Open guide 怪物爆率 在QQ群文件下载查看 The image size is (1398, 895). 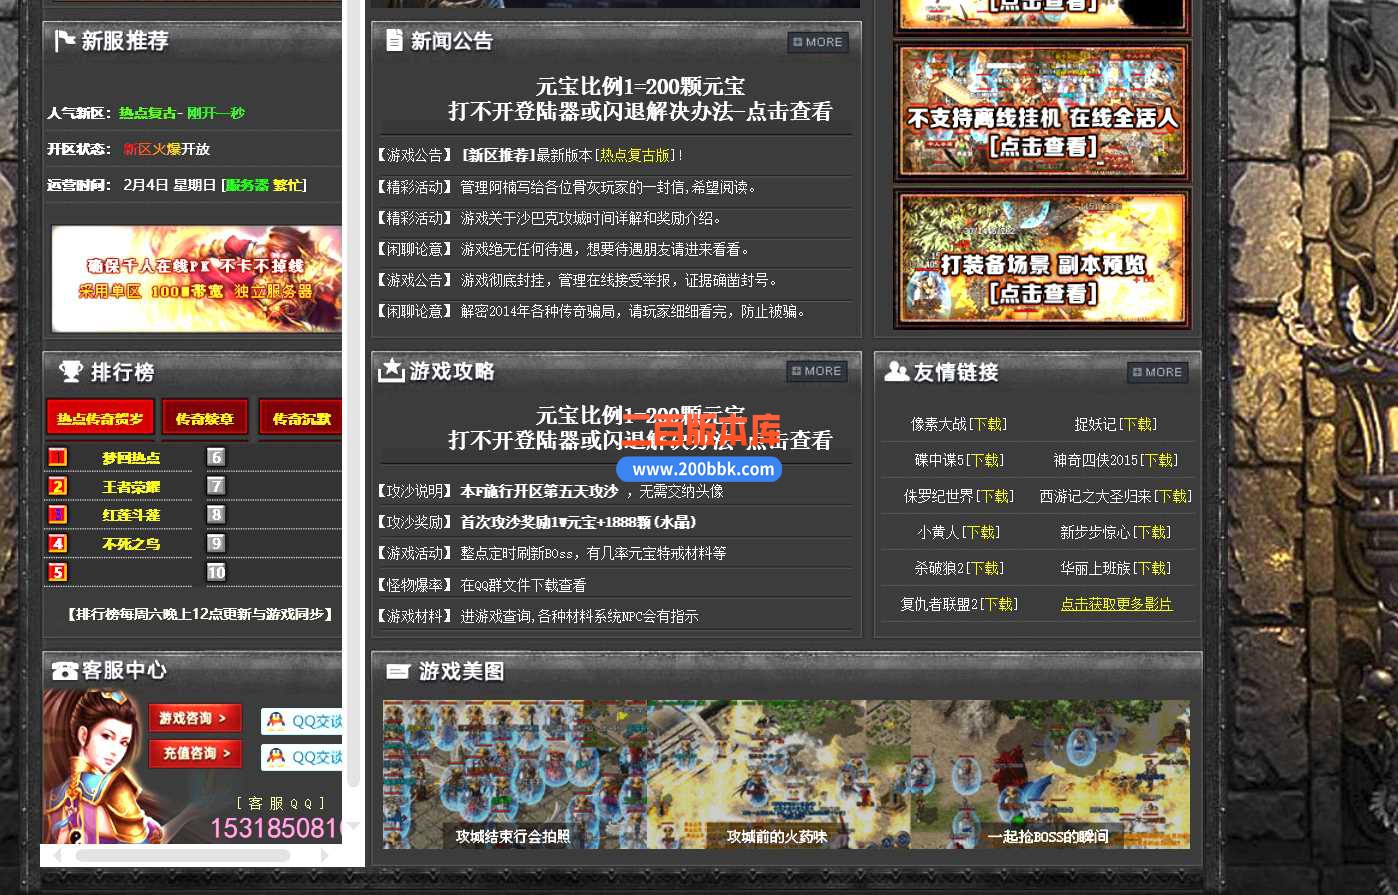524,585
